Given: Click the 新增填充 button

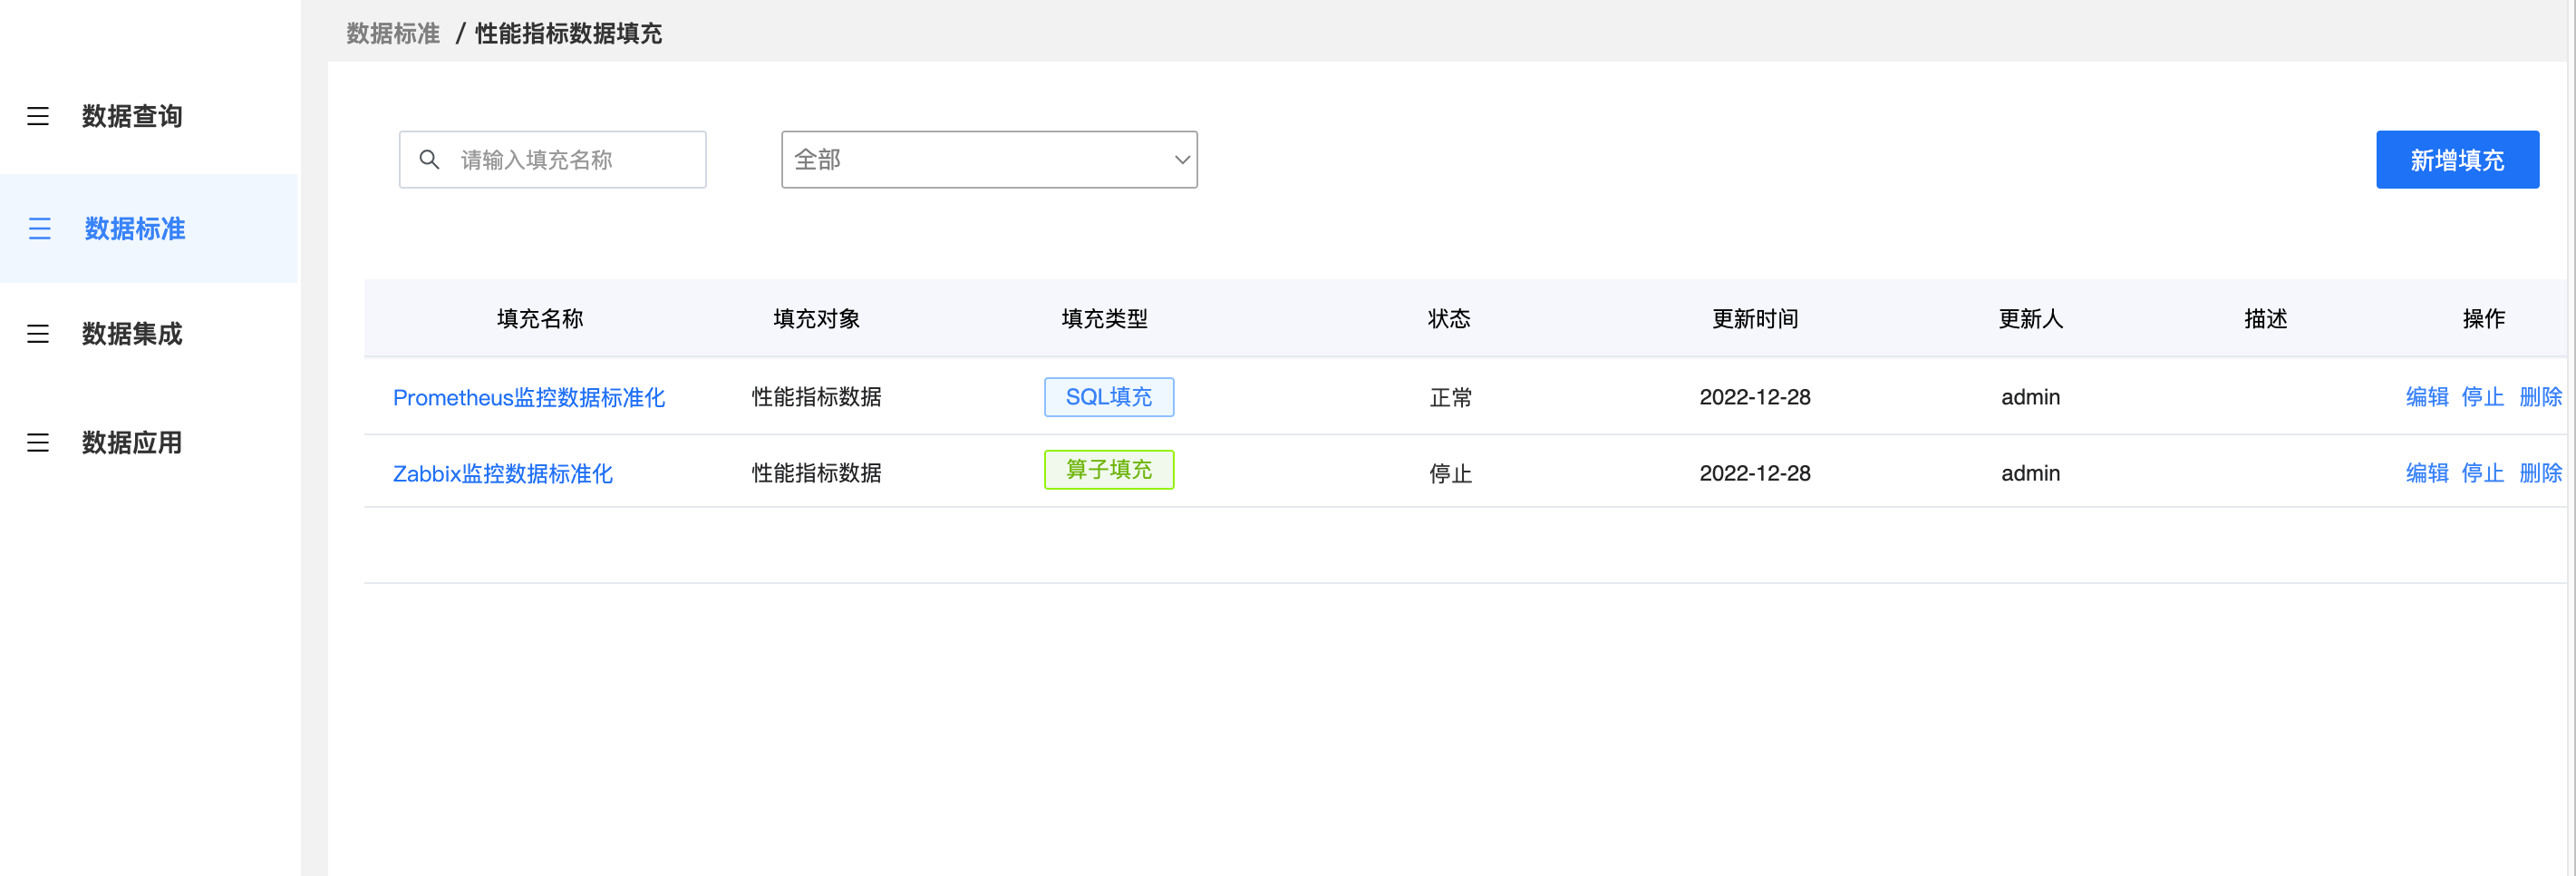Looking at the screenshot, I should [x=2457, y=159].
